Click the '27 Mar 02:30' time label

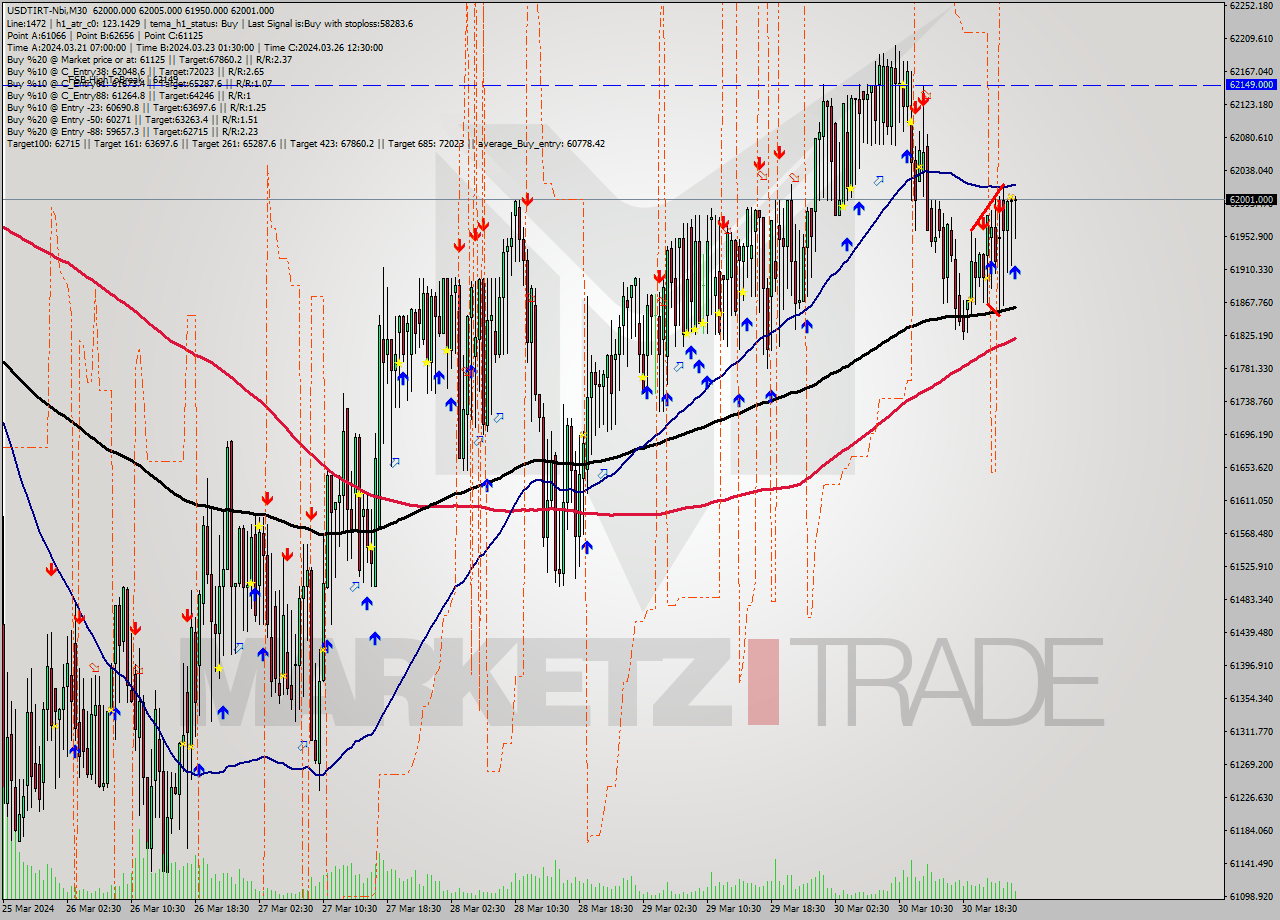pyautogui.click(x=286, y=909)
